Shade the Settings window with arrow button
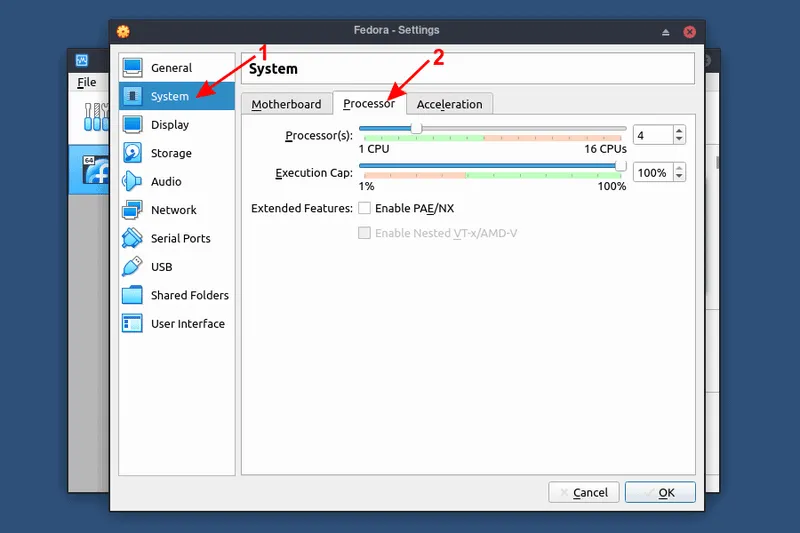Viewport: 800px width, 533px height. tap(665, 32)
